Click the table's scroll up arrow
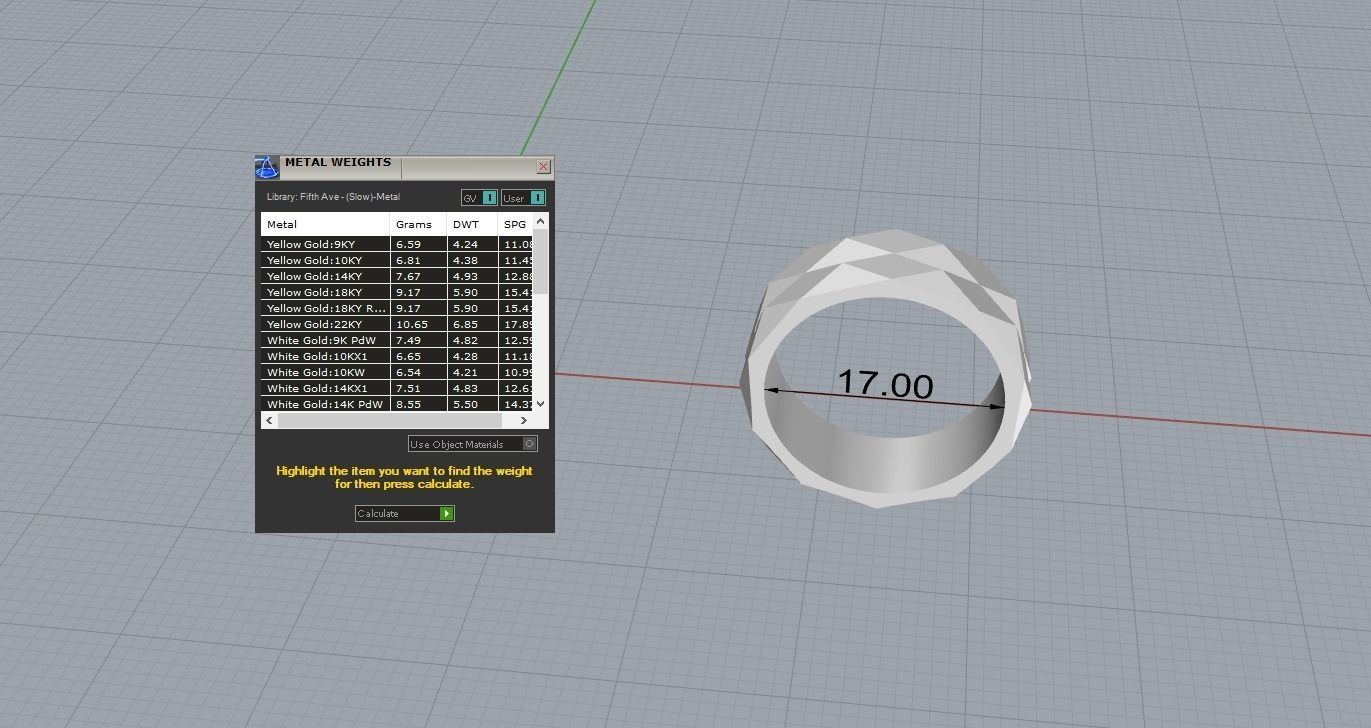Viewport: 1371px width, 728px height. pos(541,221)
